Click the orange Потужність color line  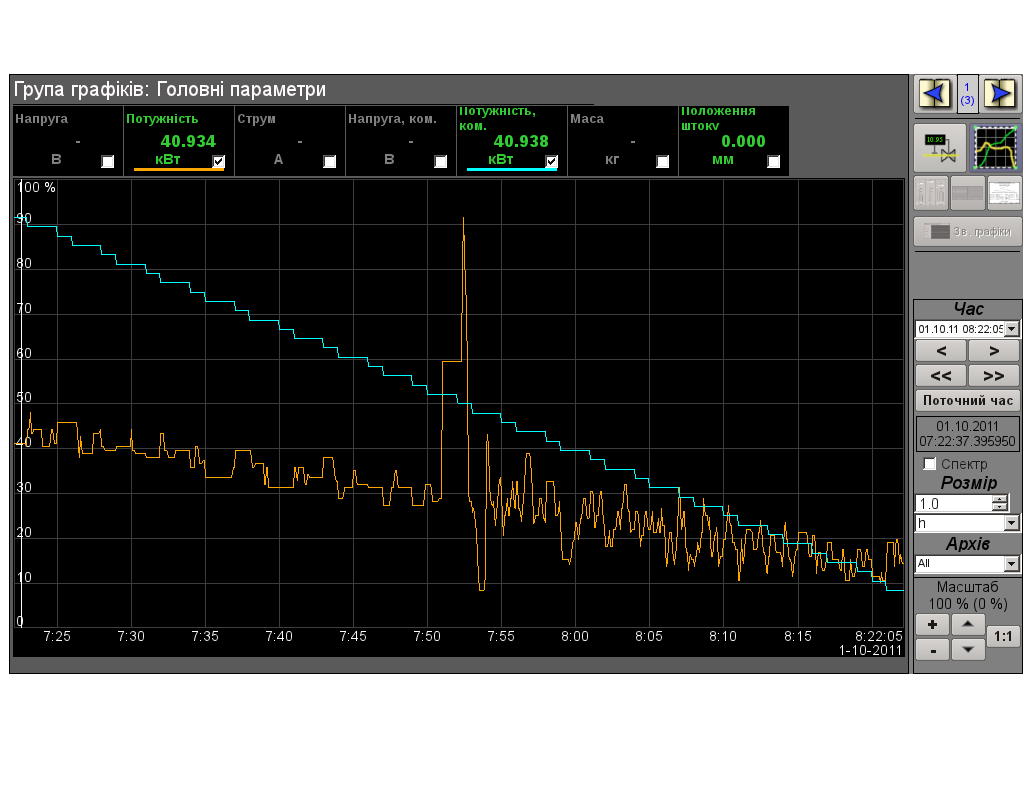(179, 170)
